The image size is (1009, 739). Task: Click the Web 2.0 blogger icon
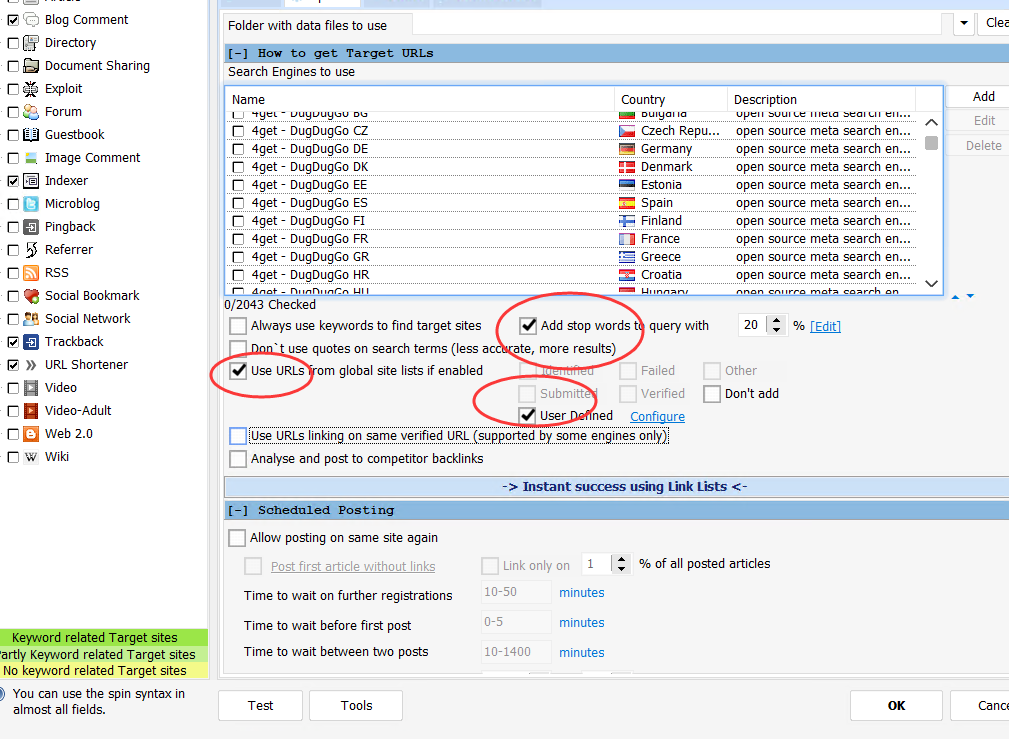click(x=31, y=434)
